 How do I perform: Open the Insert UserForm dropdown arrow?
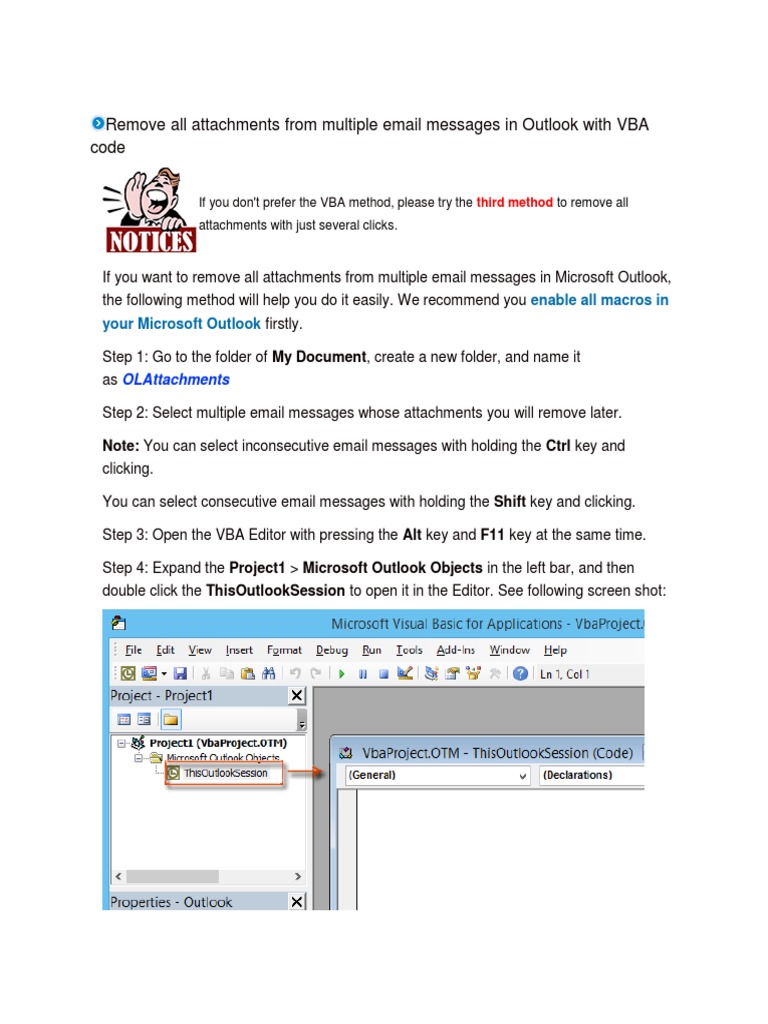click(164, 674)
